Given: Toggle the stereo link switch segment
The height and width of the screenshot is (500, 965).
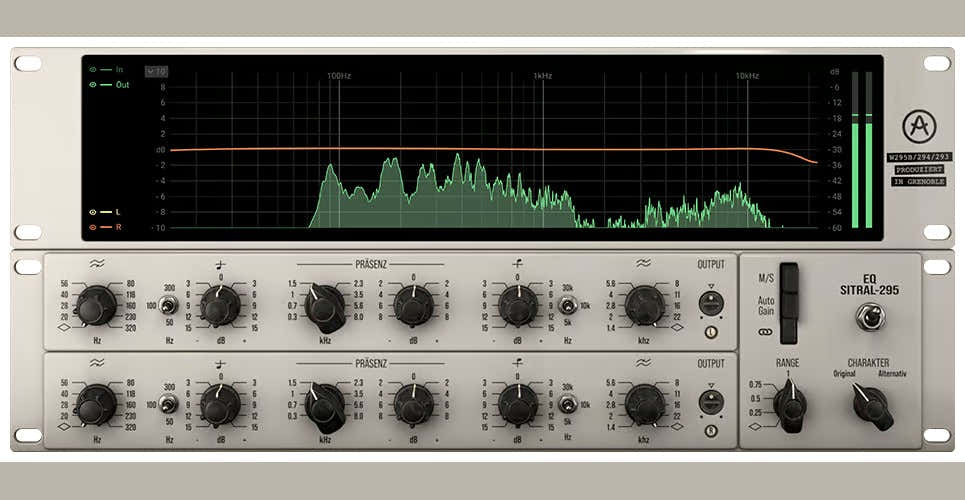Looking at the screenshot, I should pyautogui.click(x=789, y=331).
